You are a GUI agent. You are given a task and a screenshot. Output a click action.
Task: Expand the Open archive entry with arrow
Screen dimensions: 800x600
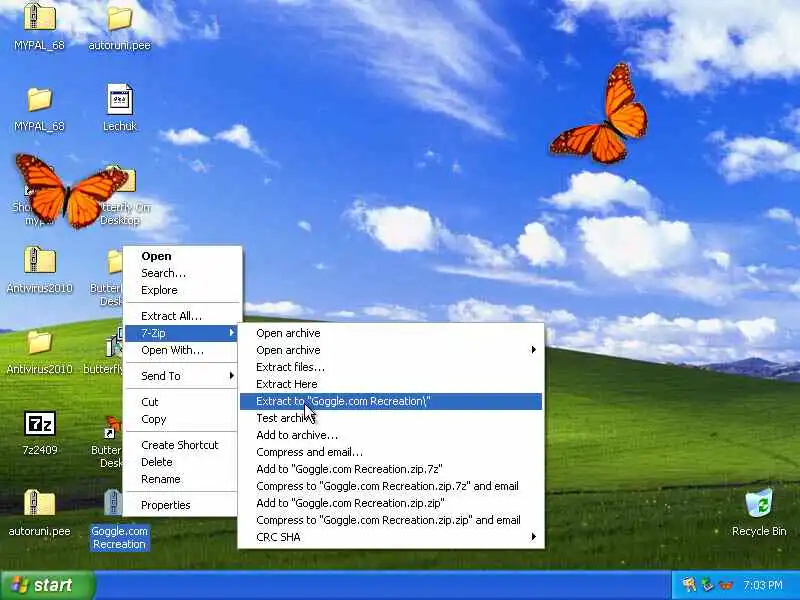391,350
